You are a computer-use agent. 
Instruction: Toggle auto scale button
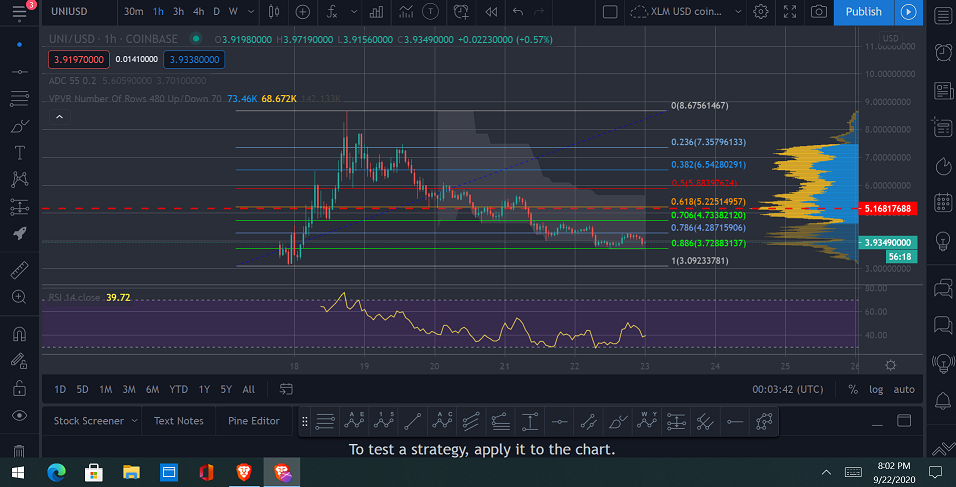coord(904,389)
